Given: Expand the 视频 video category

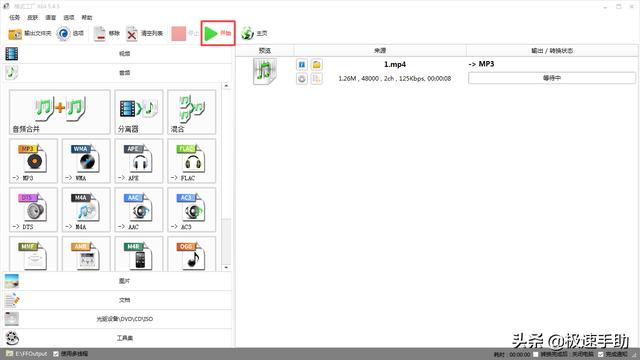Looking at the screenshot, I should (118, 53).
